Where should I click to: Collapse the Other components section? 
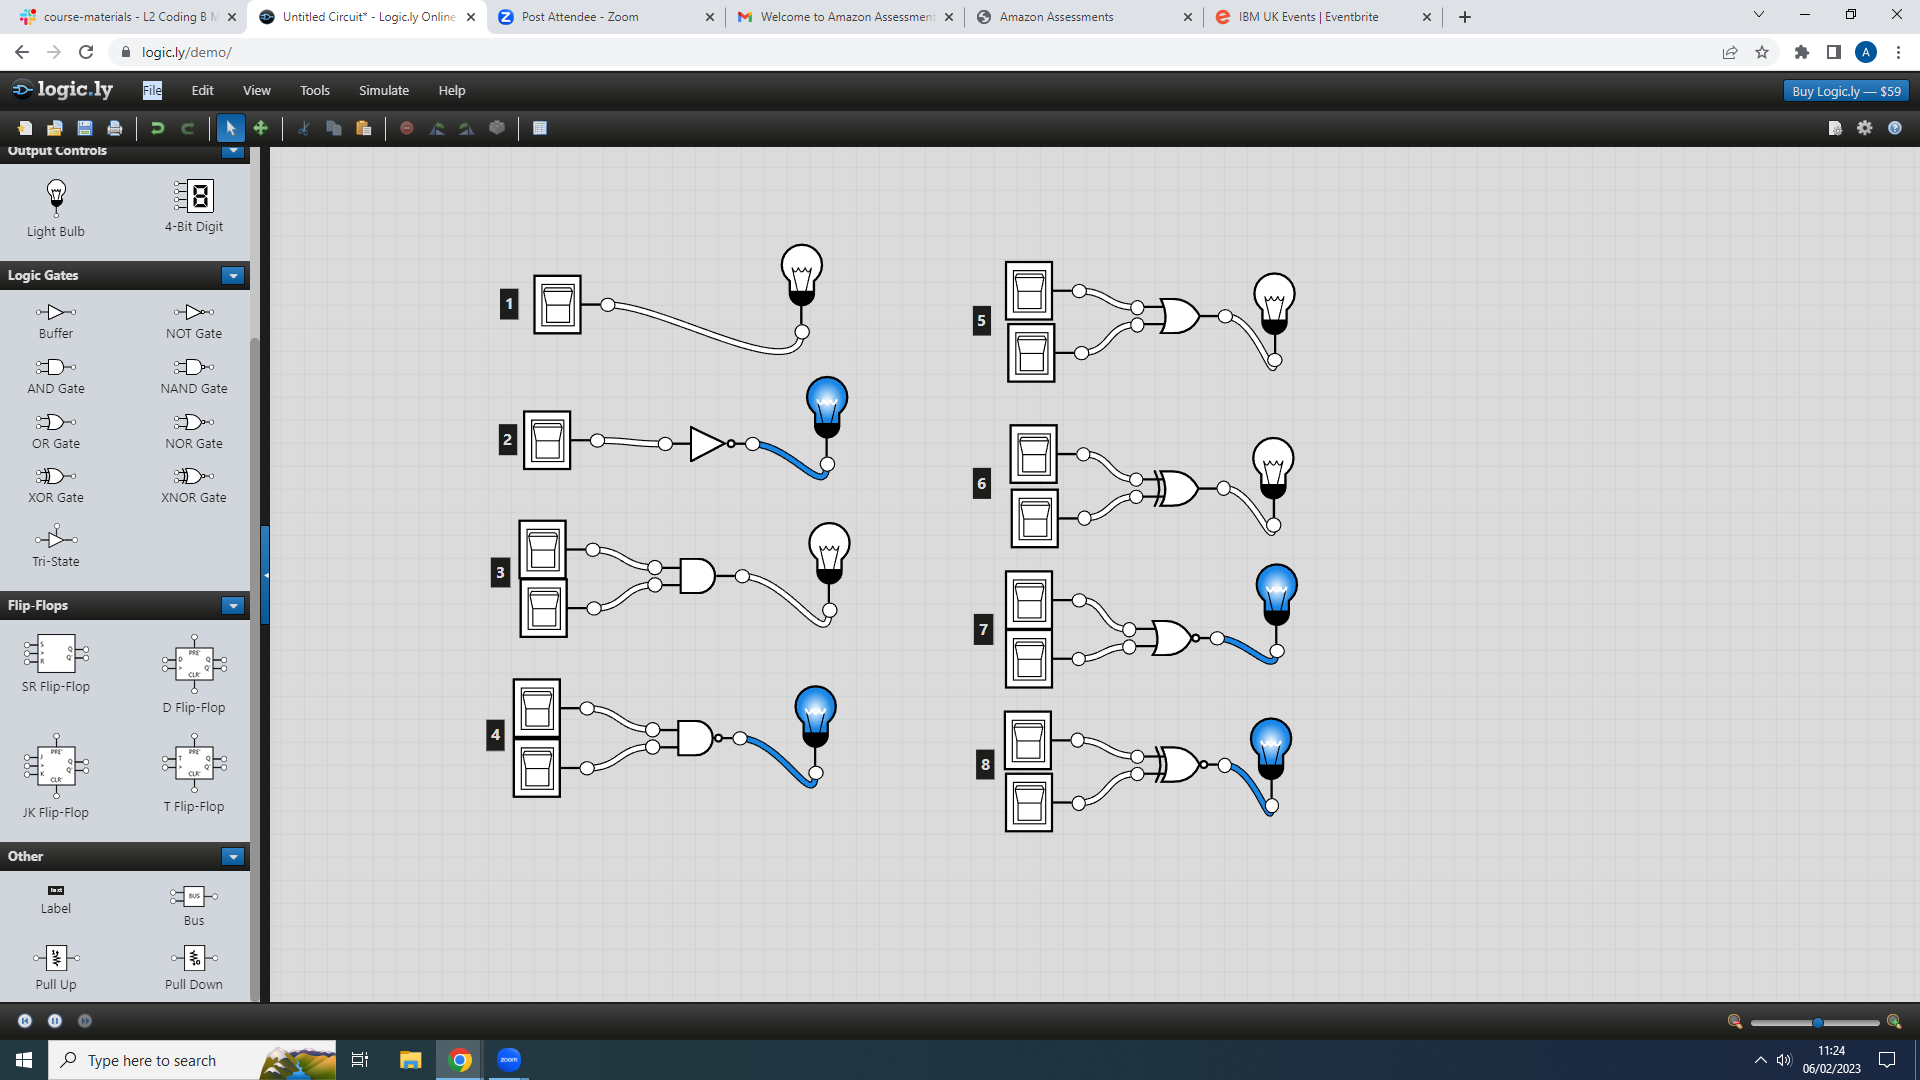pyautogui.click(x=233, y=857)
